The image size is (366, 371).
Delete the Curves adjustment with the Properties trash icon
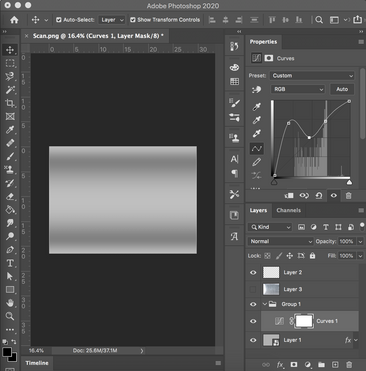pyautogui.click(x=349, y=196)
